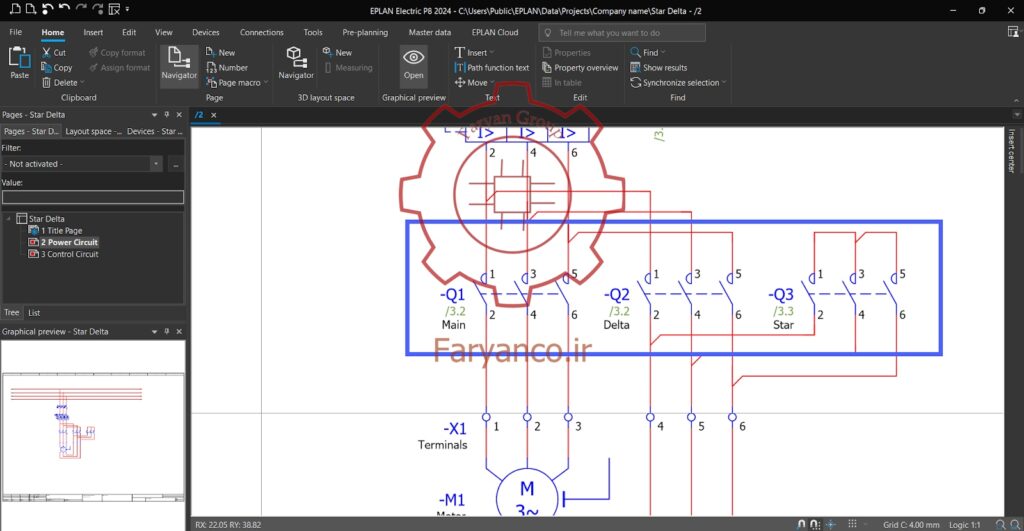1024x531 pixels.
Task: Click the filter ellipsis button beside dropdown
Action: 176,164
